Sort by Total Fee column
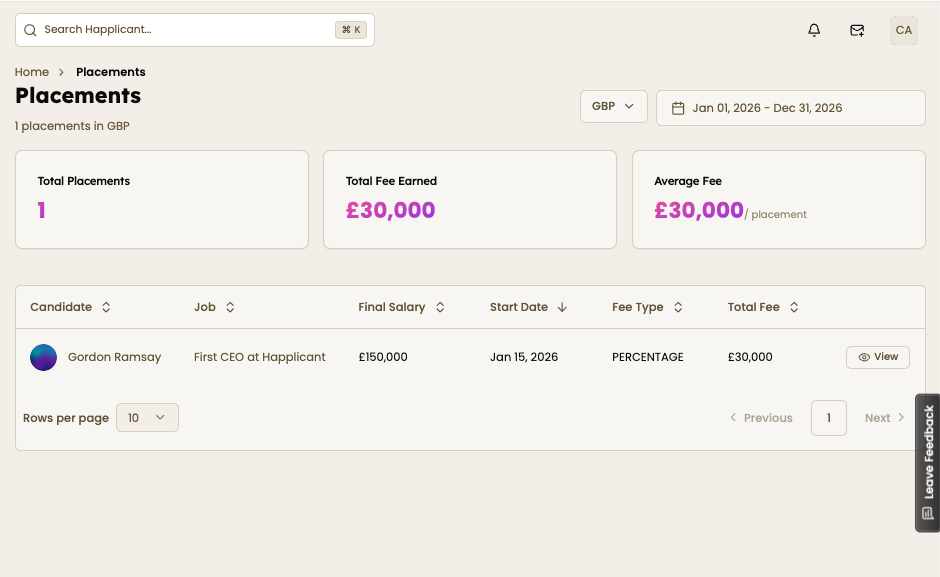Image resolution: width=940 pixels, height=577 pixels. [x=794, y=307]
